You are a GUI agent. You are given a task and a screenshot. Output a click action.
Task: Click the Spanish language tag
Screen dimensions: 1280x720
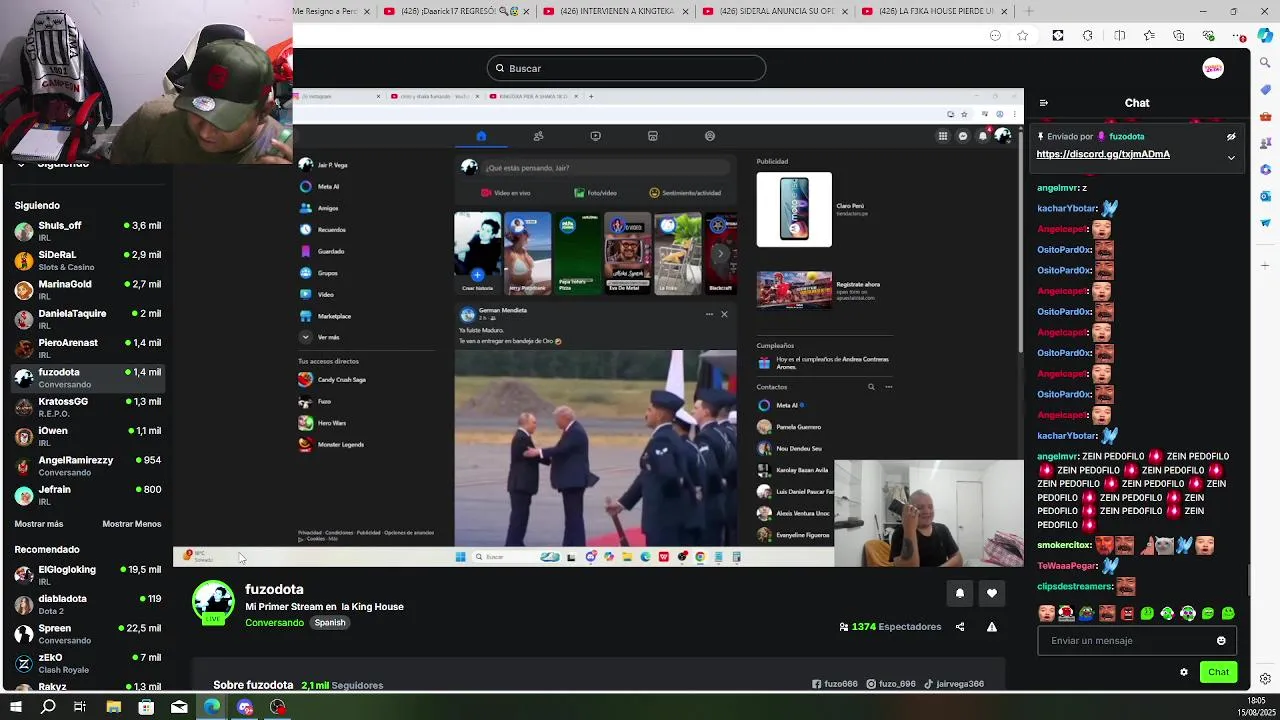click(x=330, y=623)
